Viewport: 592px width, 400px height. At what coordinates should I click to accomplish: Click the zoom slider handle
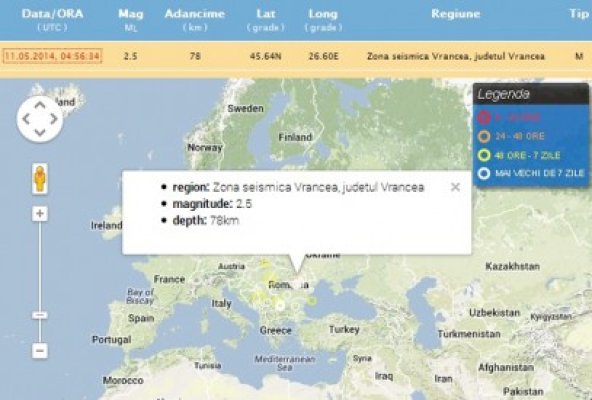pyautogui.click(x=40, y=315)
